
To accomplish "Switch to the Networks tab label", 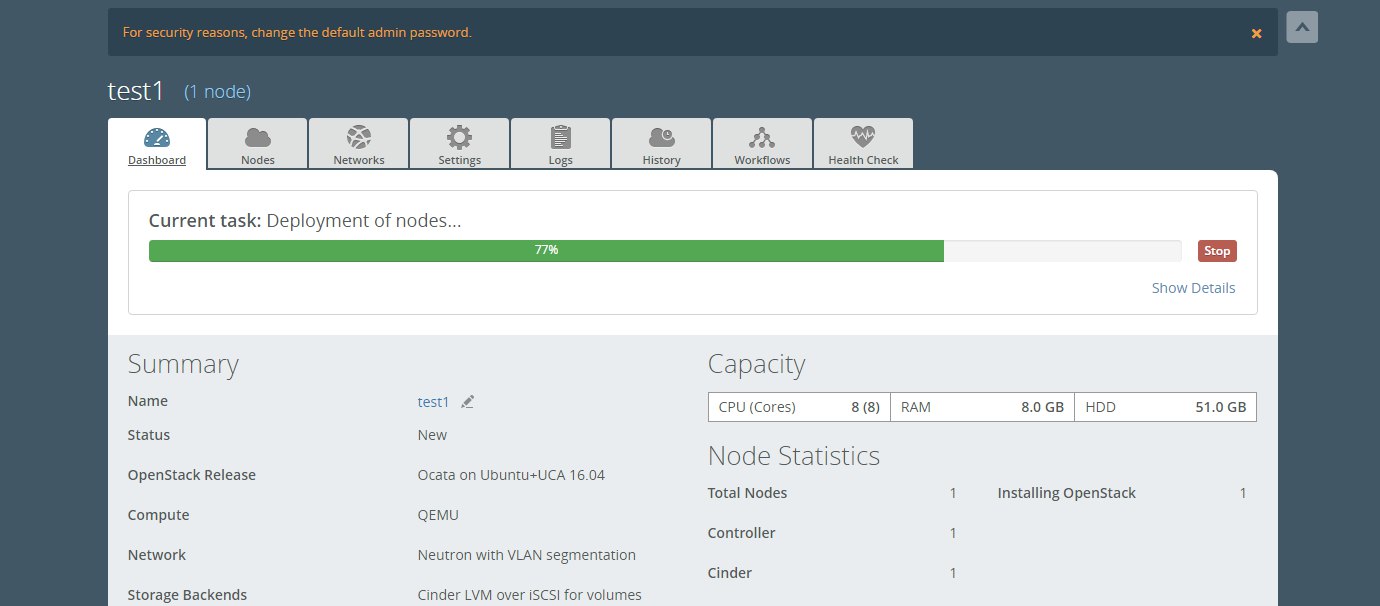I will pyautogui.click(x=359, y=160).
